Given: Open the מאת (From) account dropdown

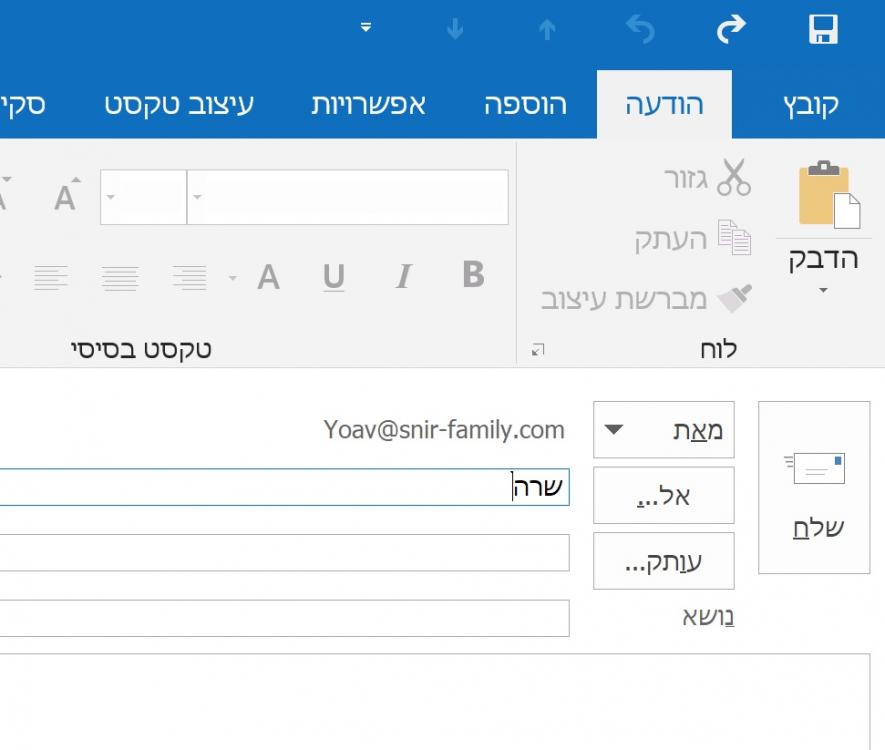Looking at the screenshot, I should 664,429.
